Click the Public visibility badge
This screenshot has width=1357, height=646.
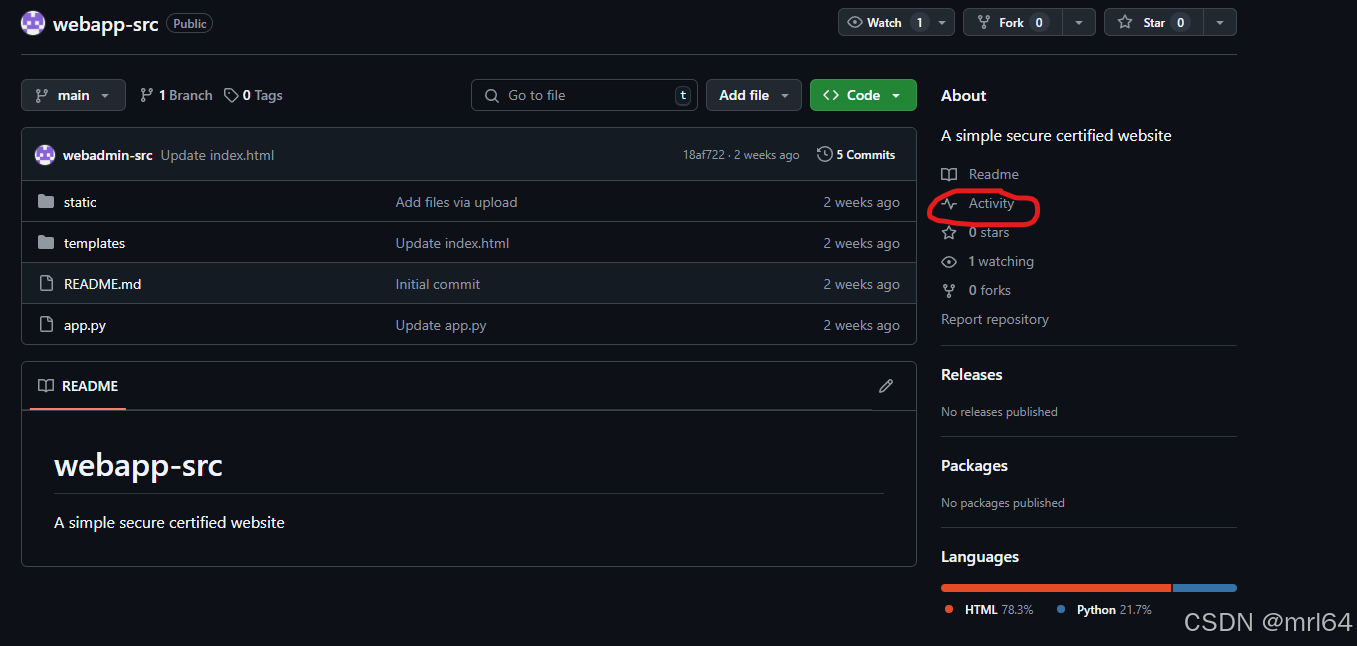click(189, 23)
